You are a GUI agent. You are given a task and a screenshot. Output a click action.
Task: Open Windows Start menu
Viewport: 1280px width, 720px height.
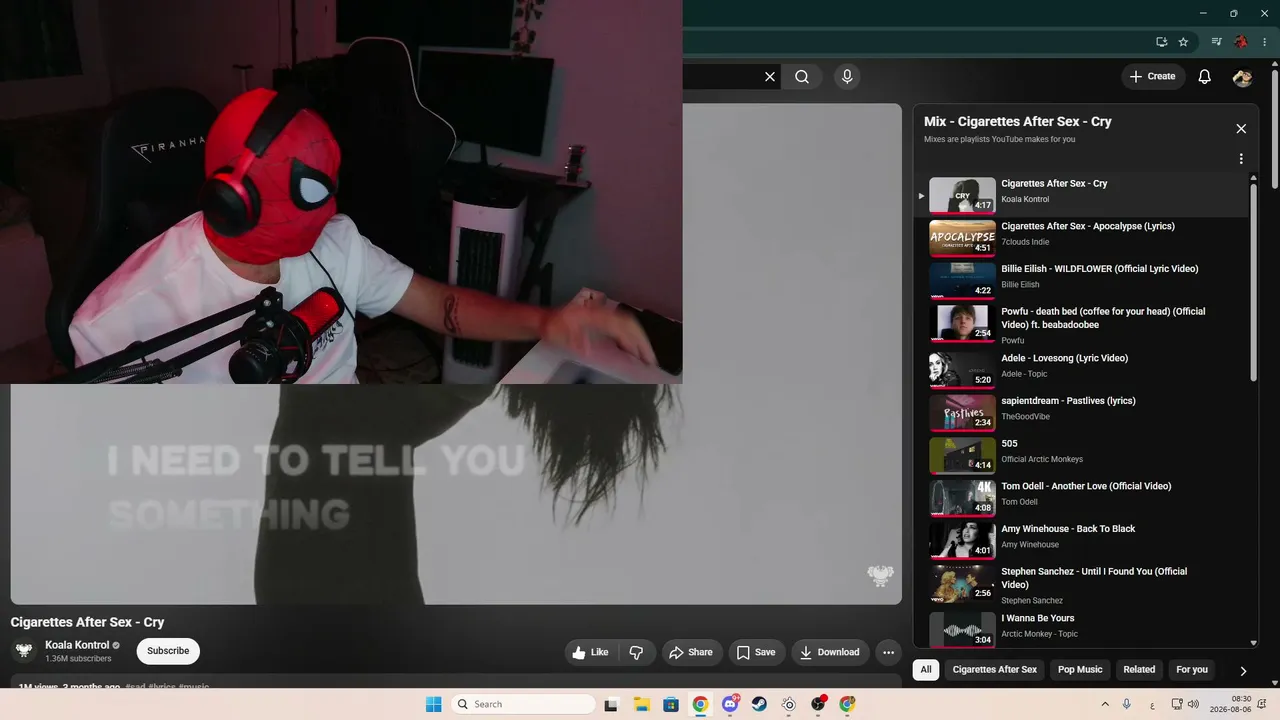tap(433, 704)
